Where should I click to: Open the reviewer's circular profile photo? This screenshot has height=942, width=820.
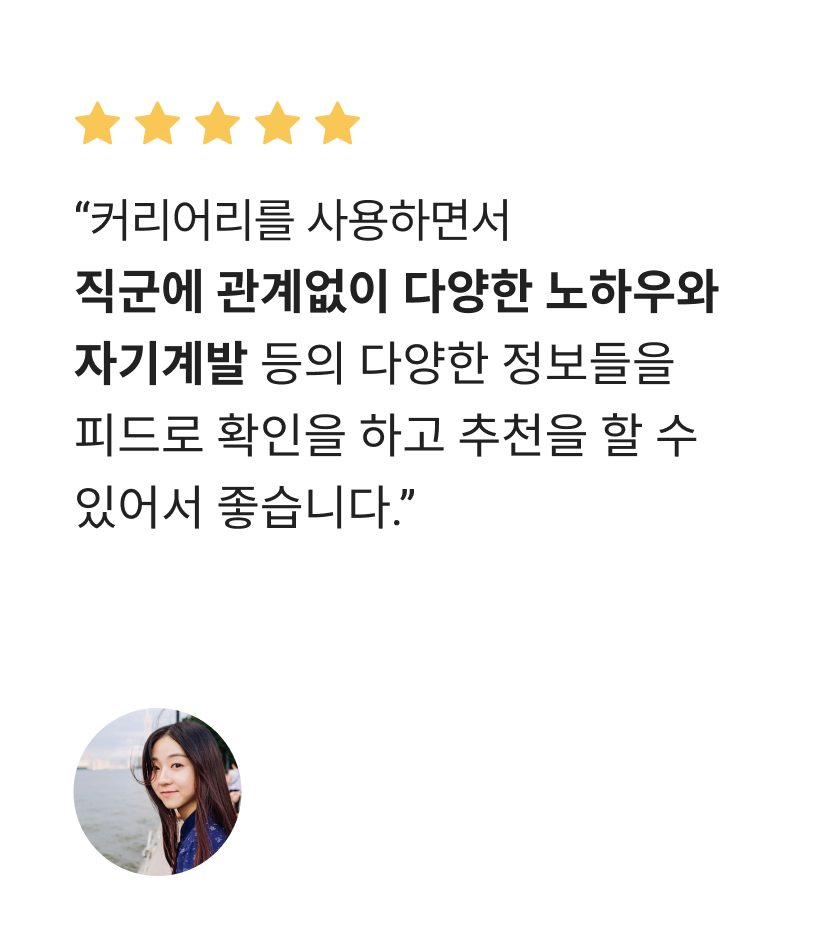tap(158, 792)
